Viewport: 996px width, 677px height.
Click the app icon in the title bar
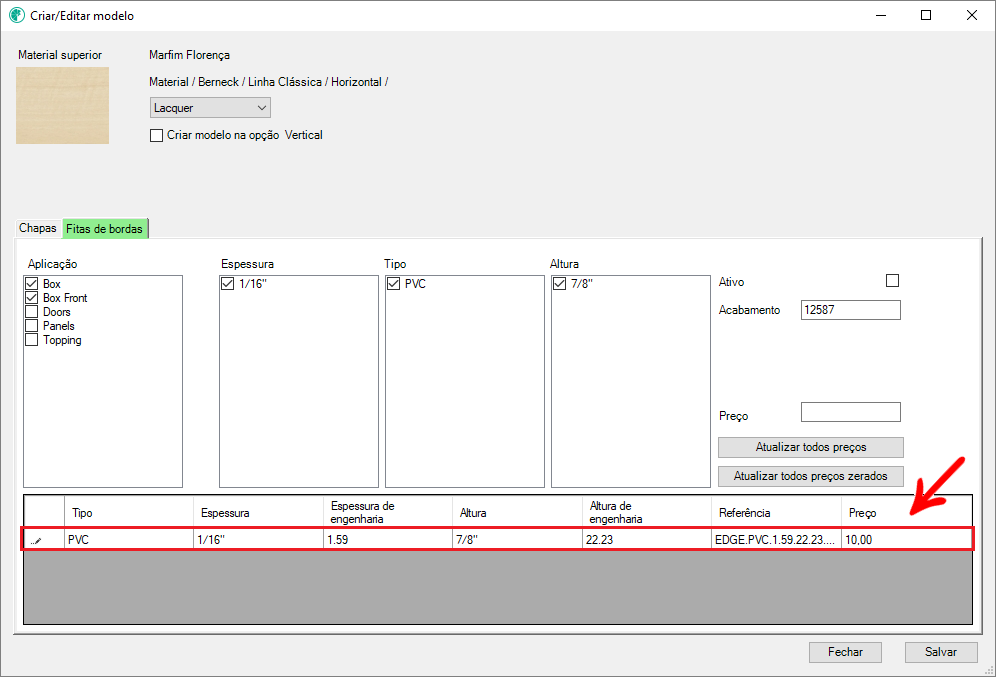coord(16,16)
